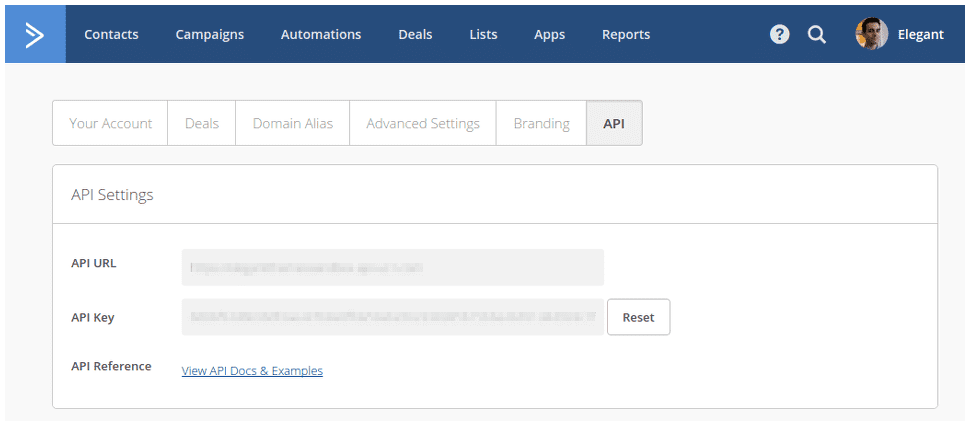Image resolution: width=970 pixels, height=426 pixels.
Task: Open the Reports section
Action: pyautogui.click(x=626, y=34)
